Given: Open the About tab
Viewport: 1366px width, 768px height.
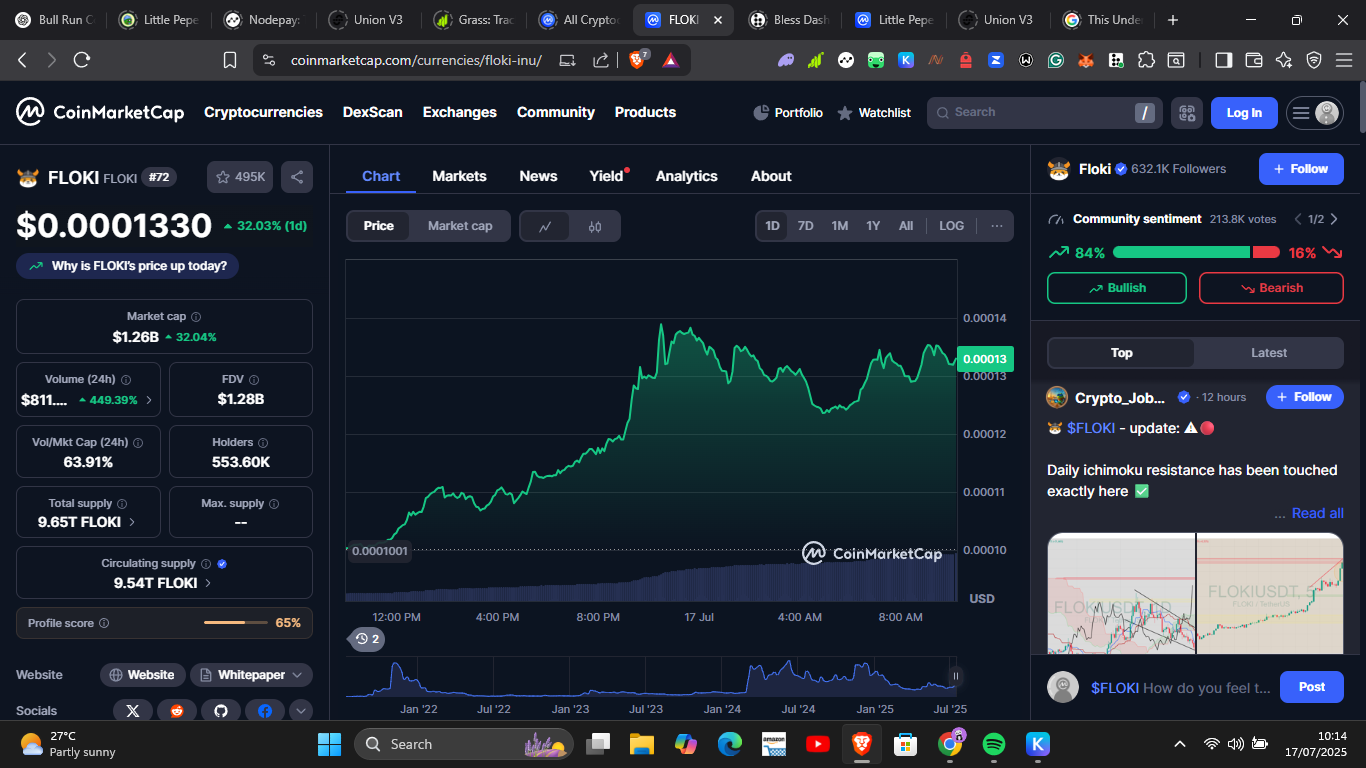Looking at the screenshot, I should [771, 176].
